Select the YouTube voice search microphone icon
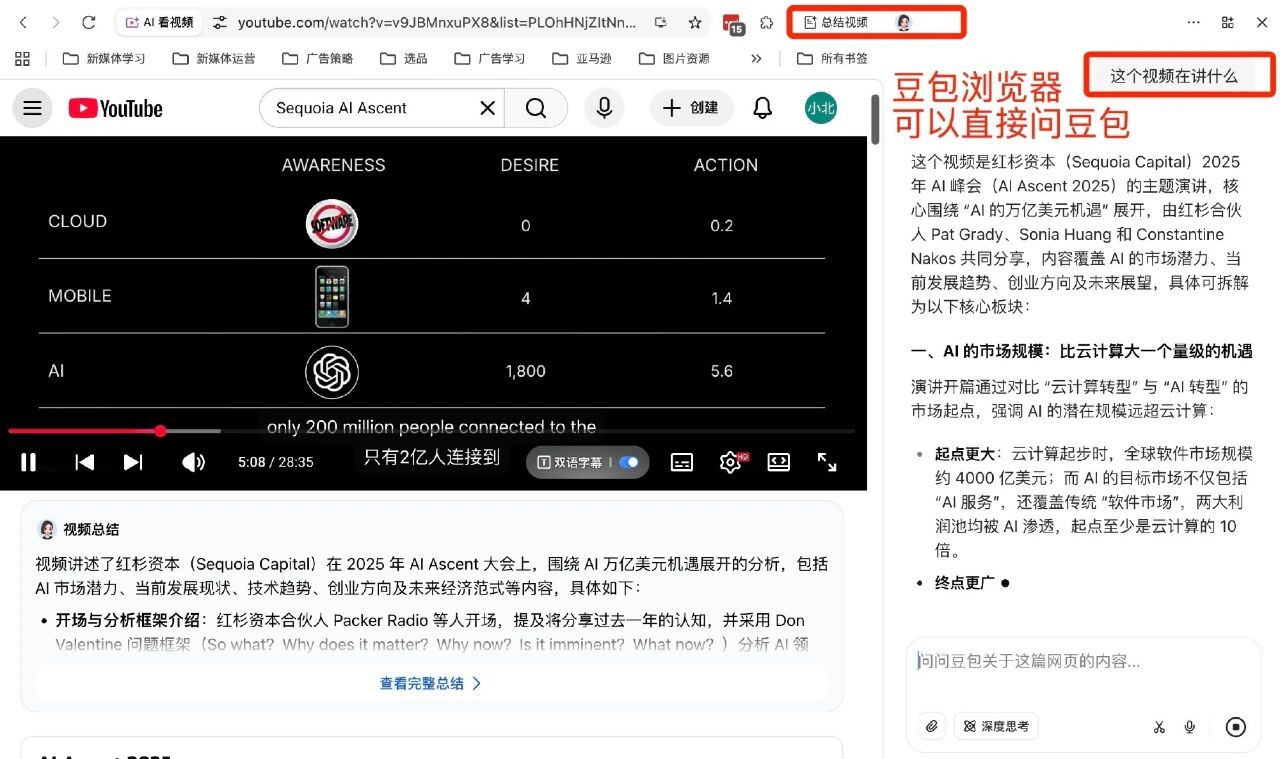This screenshot has width=1280, height=759. tap(604, 107)
